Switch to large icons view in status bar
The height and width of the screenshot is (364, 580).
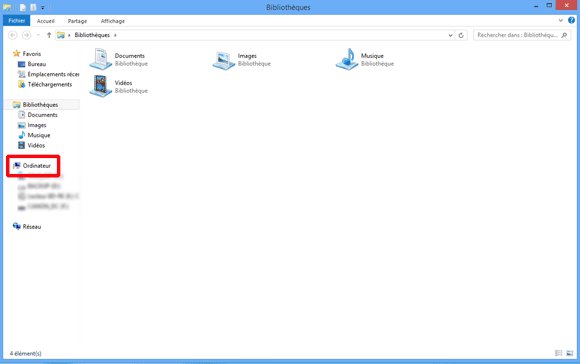(x=570, y=353)
